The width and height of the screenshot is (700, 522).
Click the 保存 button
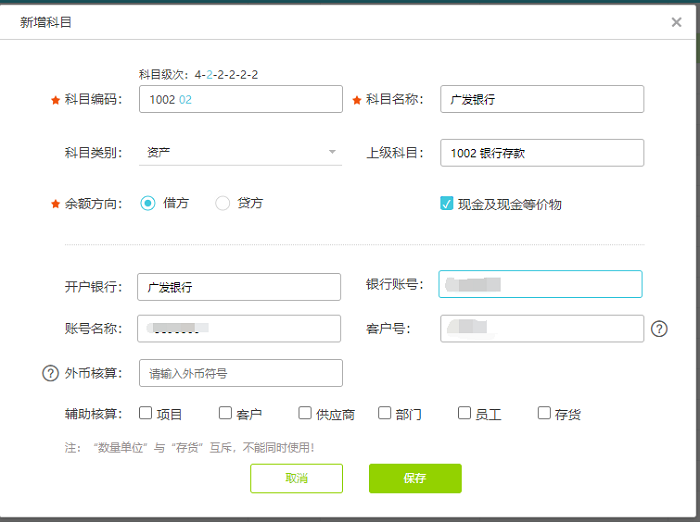pyautogui.click(x=415, y=478)
